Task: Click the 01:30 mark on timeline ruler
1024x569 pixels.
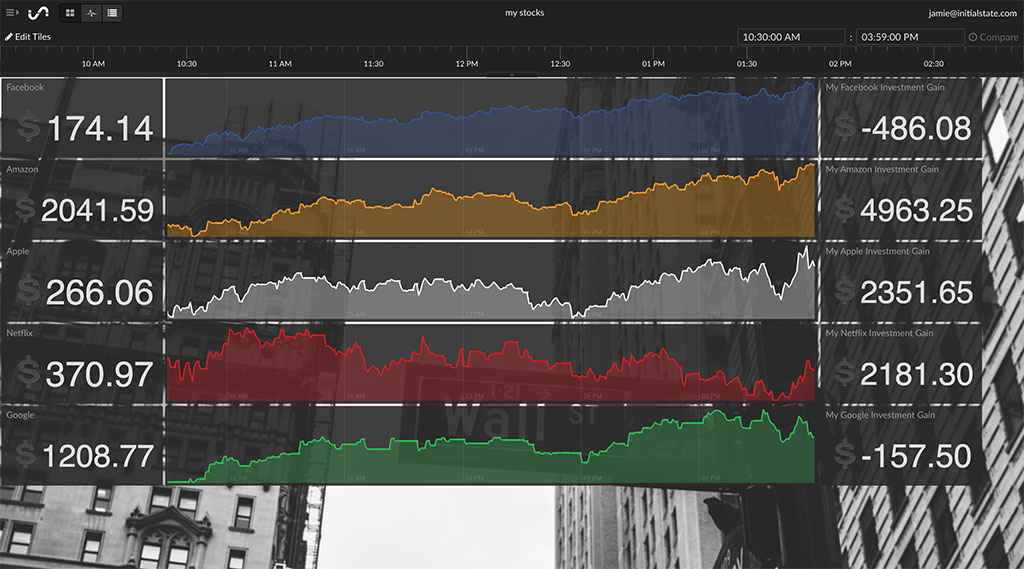Action: point(746,64)
